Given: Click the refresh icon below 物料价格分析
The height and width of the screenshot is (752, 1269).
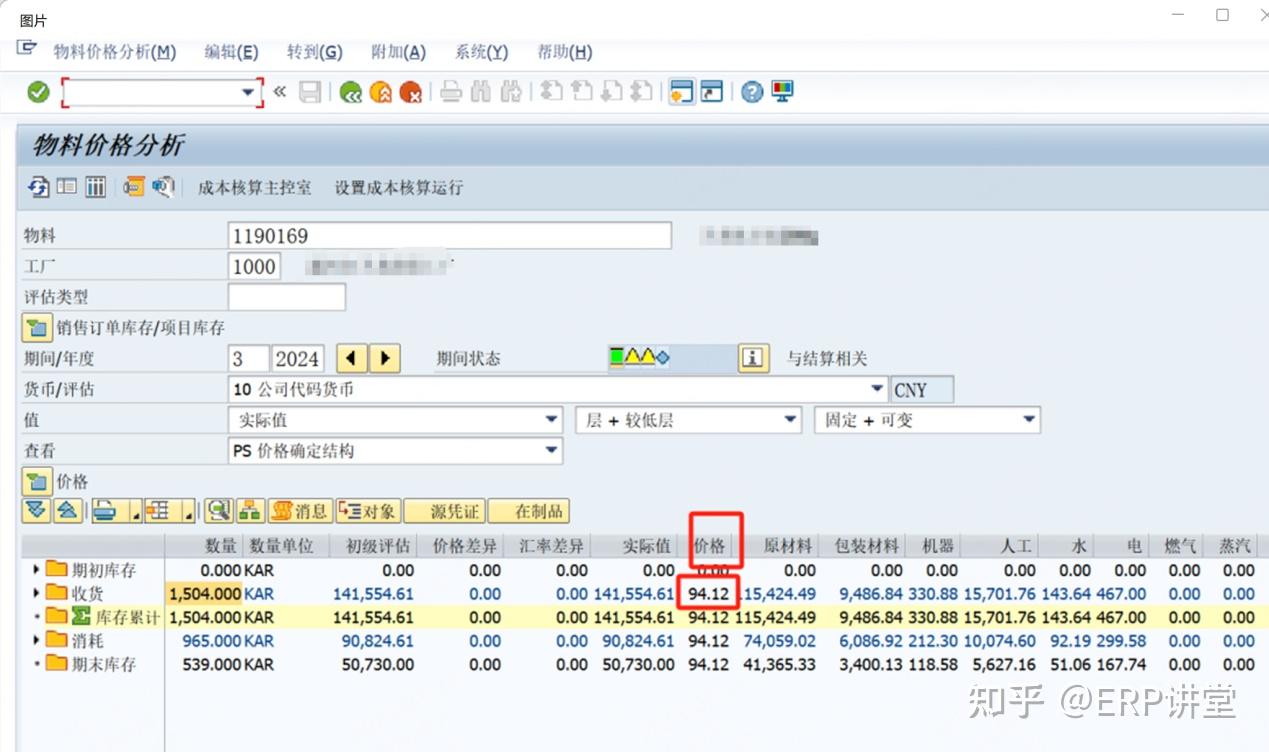Looking at the screenshot, I should point(38,187).
